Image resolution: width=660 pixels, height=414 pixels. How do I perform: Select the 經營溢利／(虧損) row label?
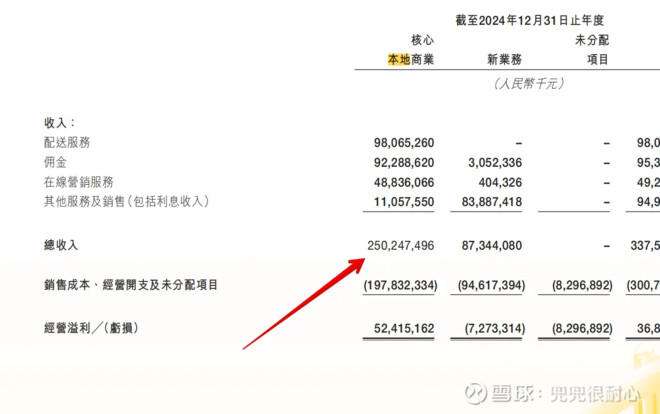point(91,328)
